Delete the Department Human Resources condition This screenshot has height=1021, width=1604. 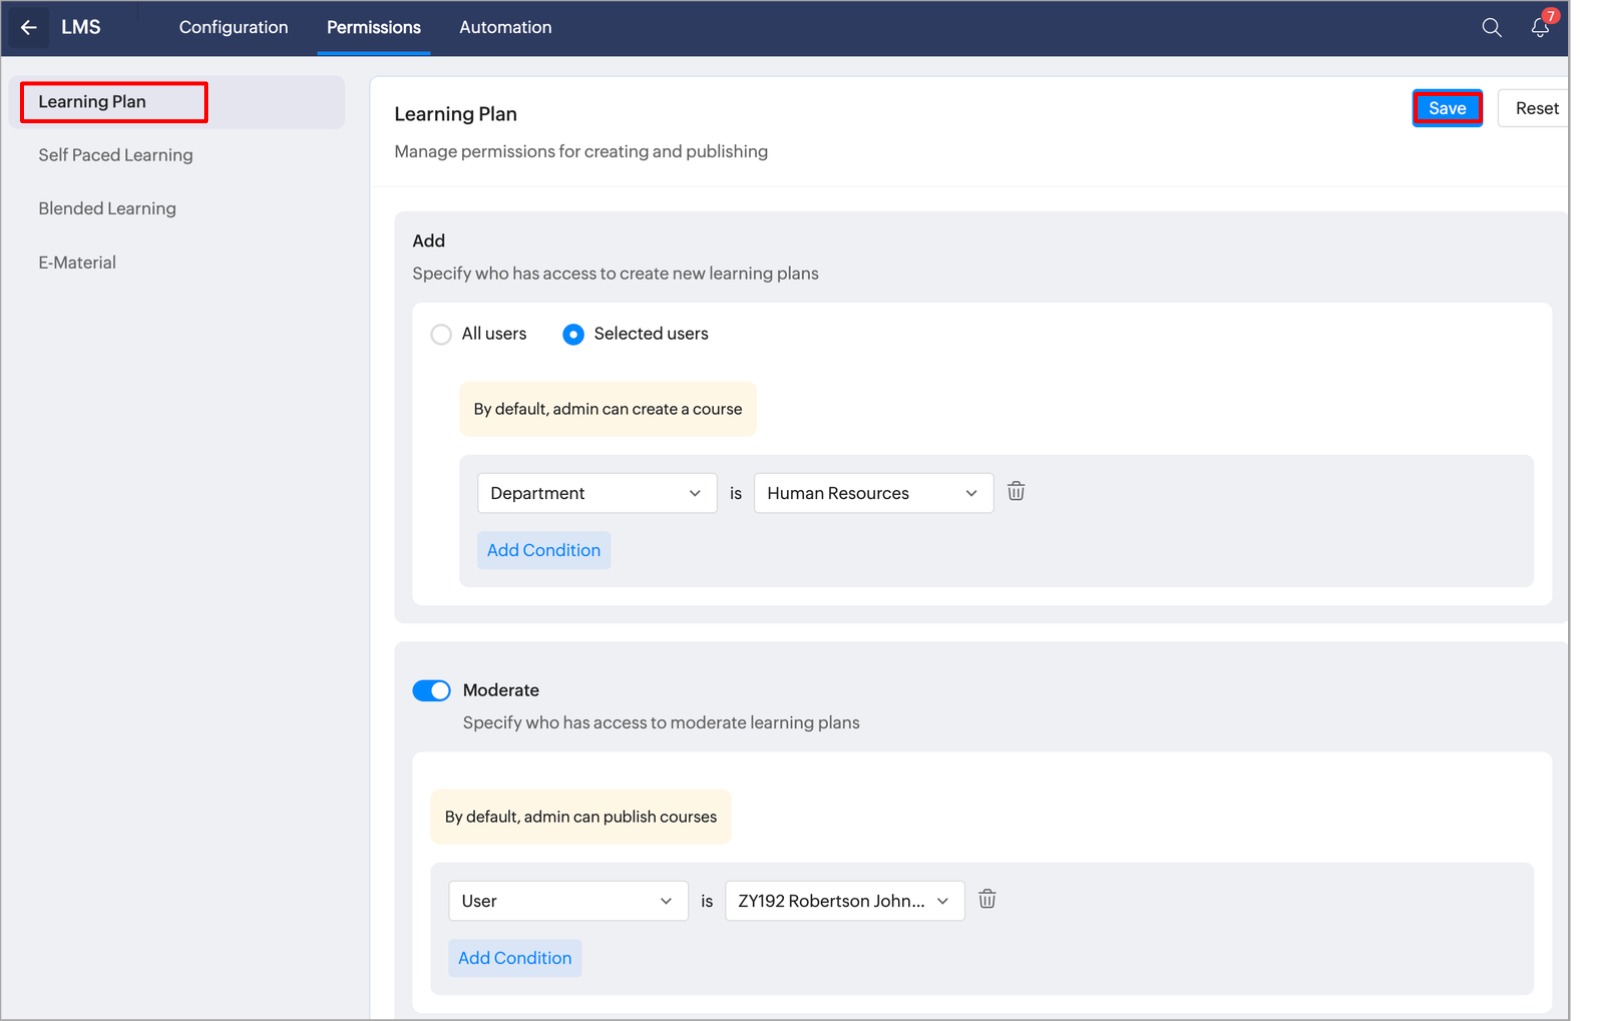(x=1016, y=491)
